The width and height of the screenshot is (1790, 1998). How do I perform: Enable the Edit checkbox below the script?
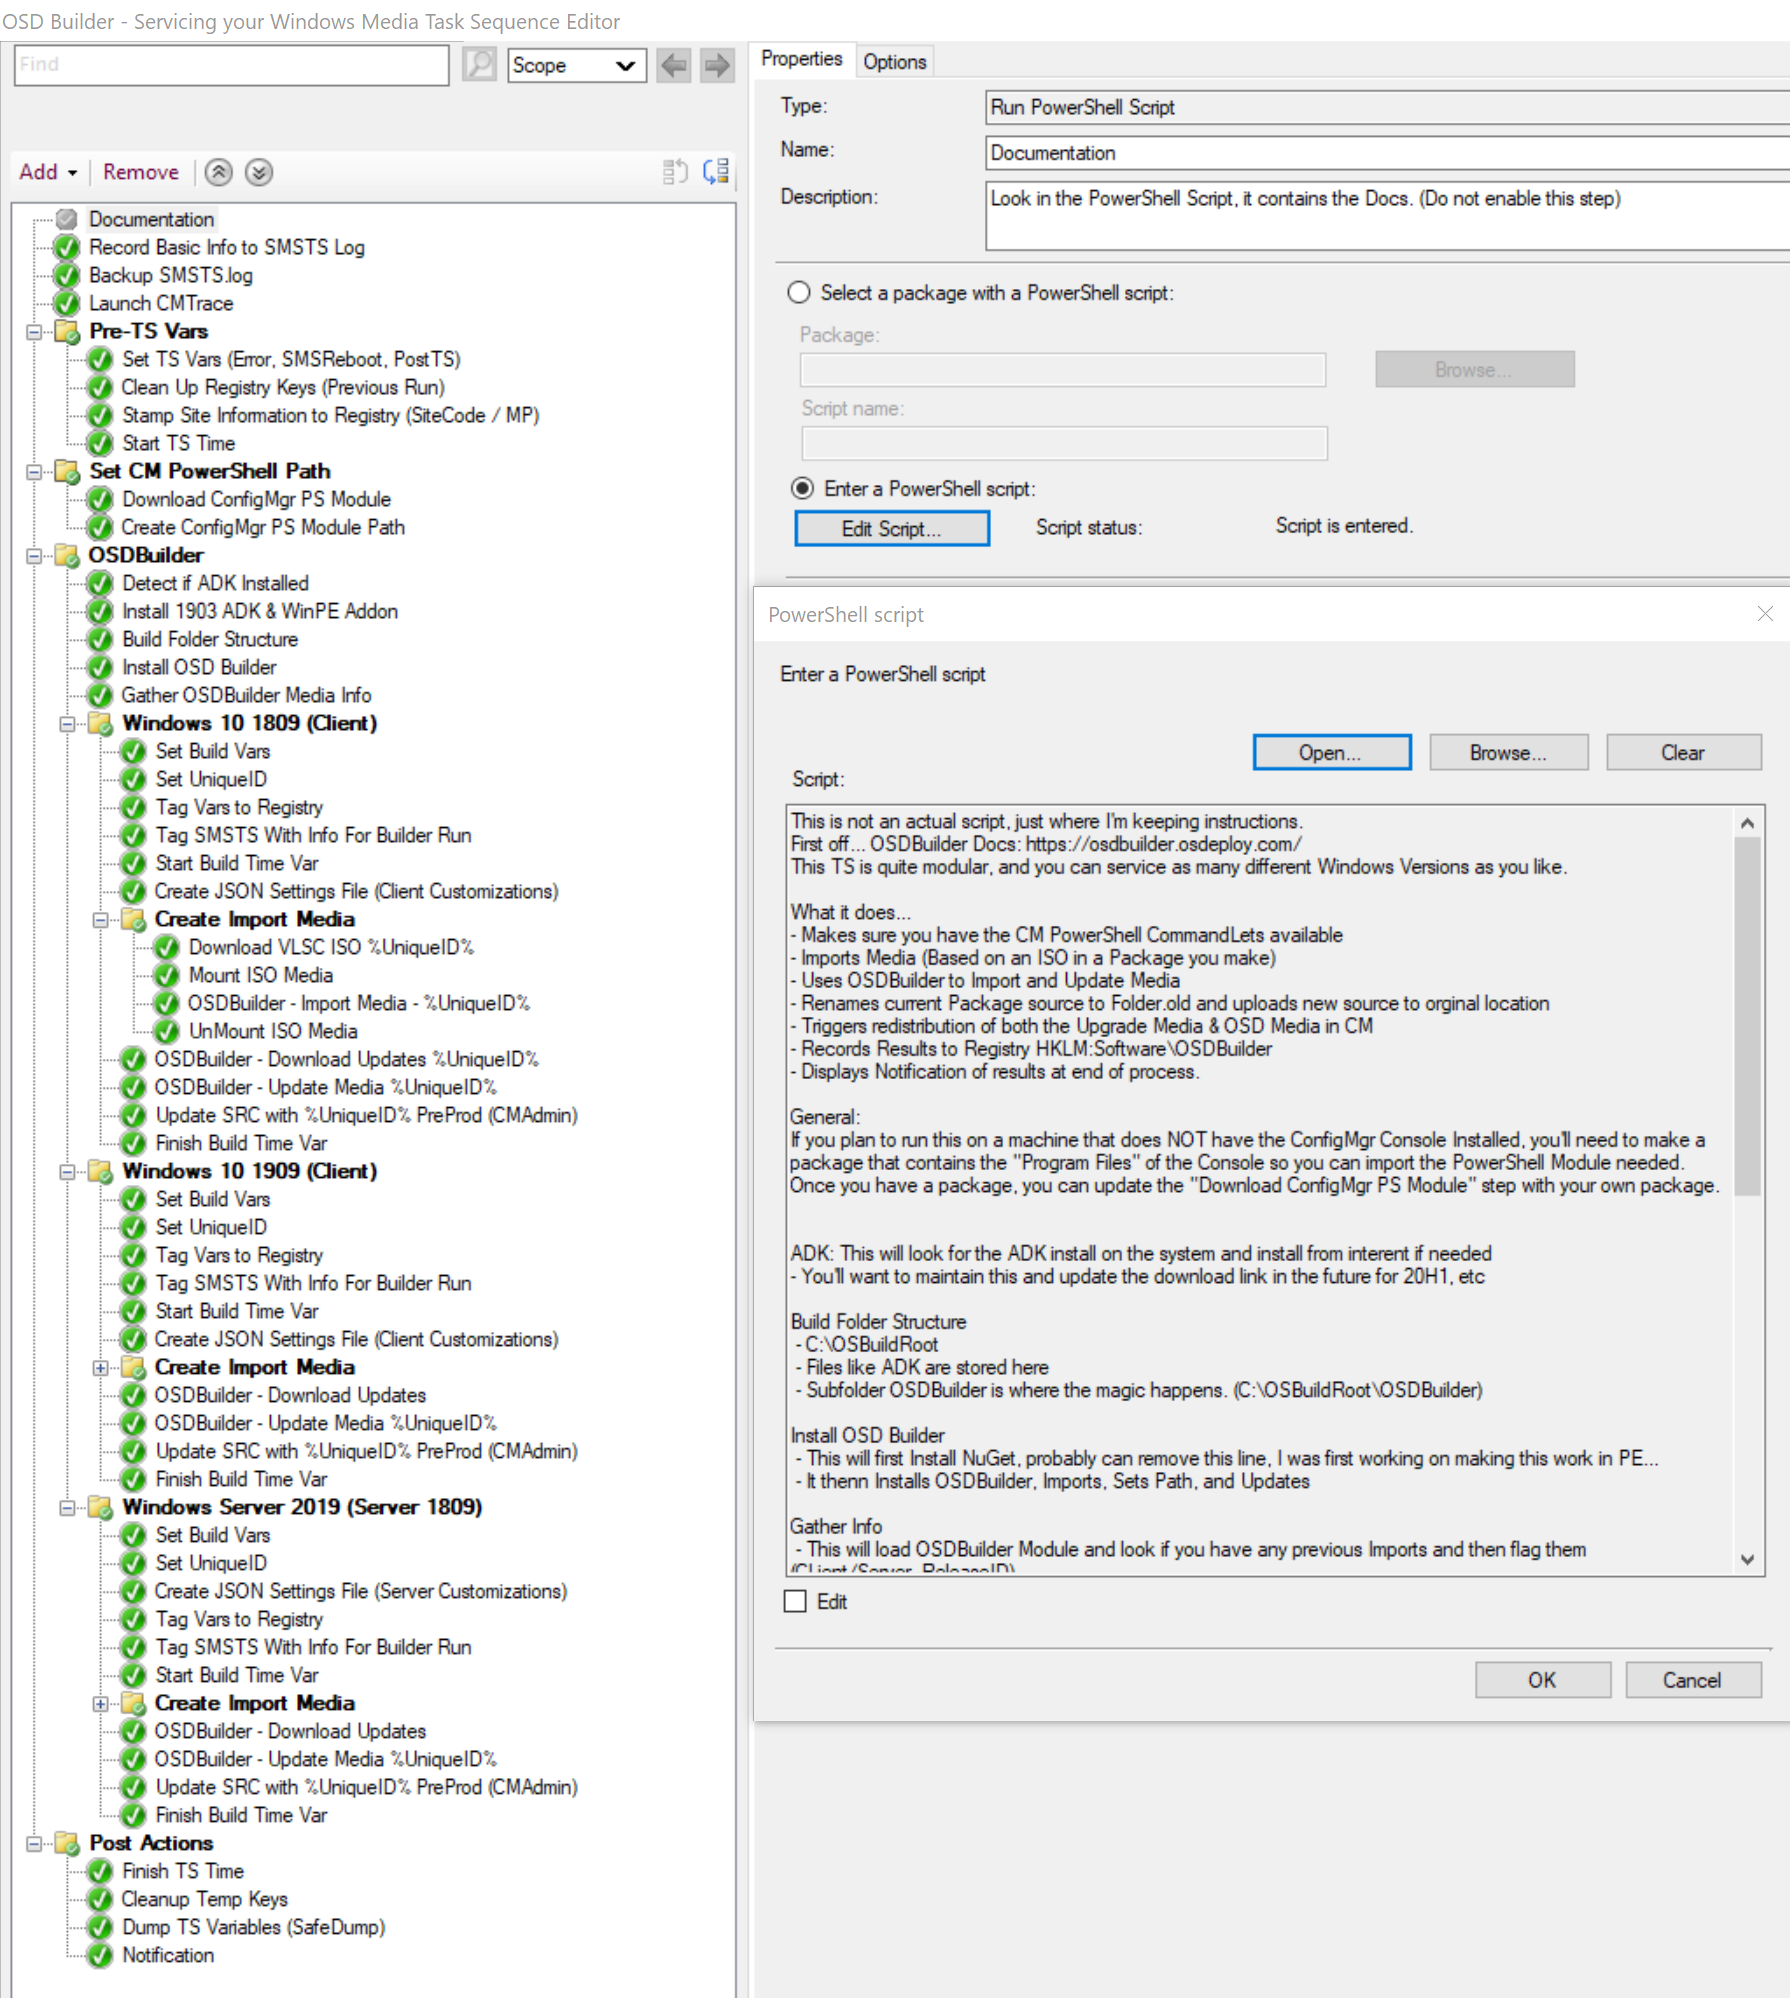click(795, 1601)
